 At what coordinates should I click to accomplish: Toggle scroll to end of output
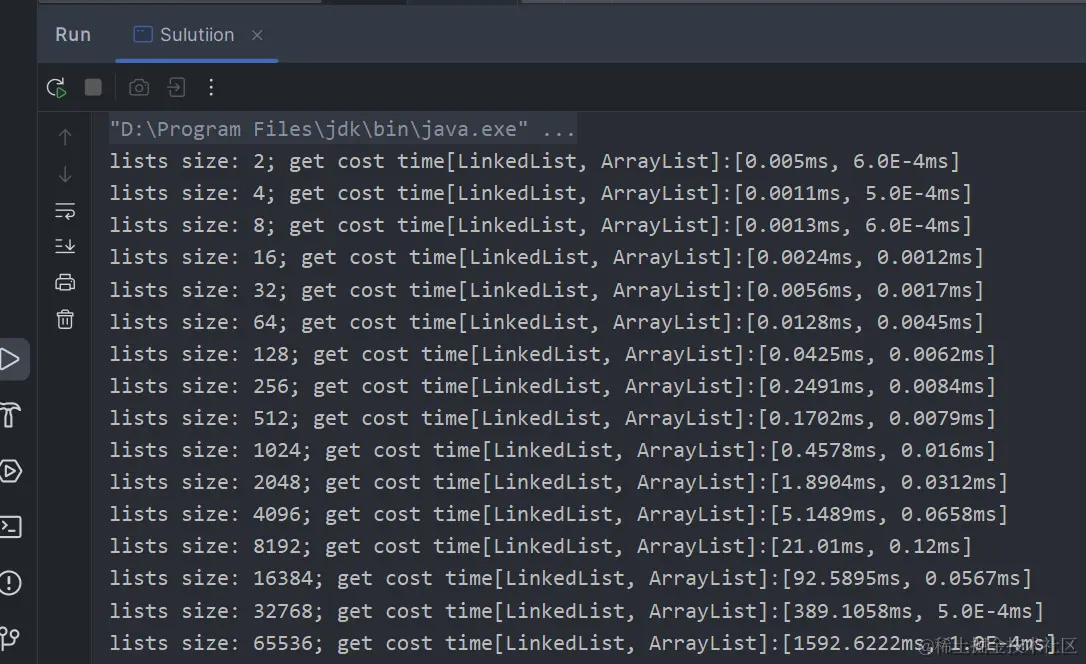click(65, 246)
